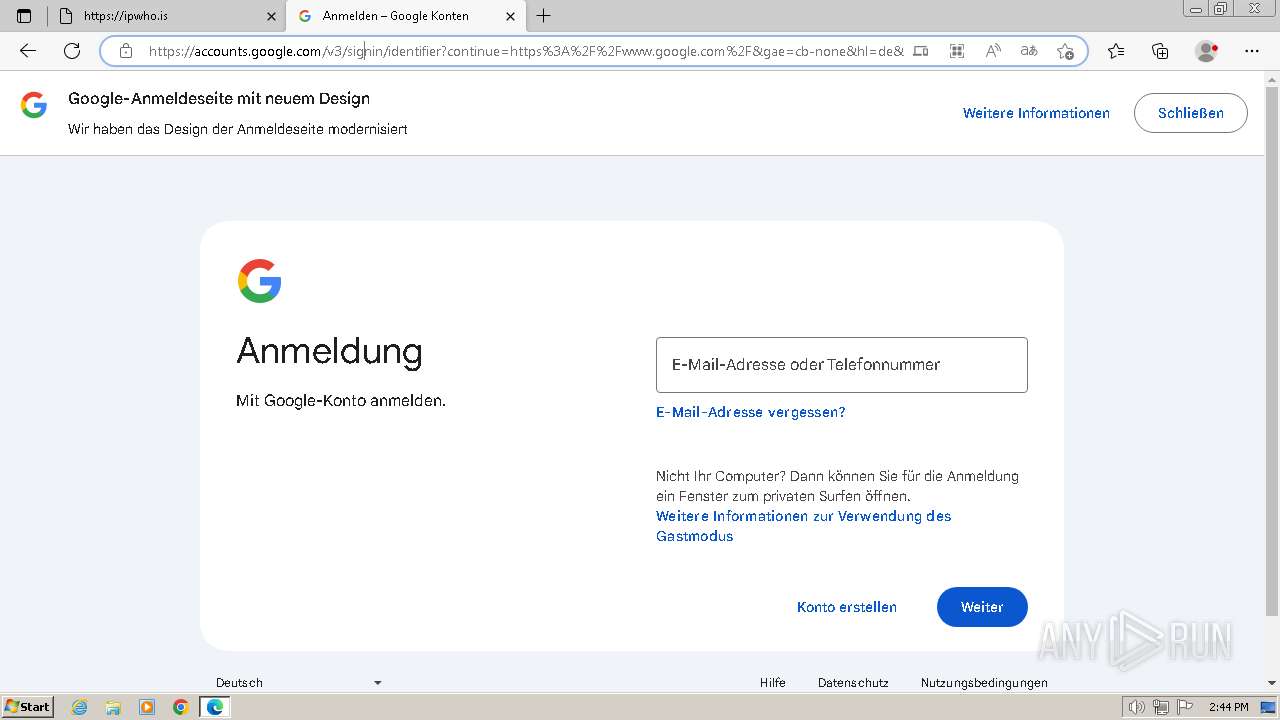Launch Chrome from the taskbar
The width and height of the screenshot is (1280, 720).
181,707
